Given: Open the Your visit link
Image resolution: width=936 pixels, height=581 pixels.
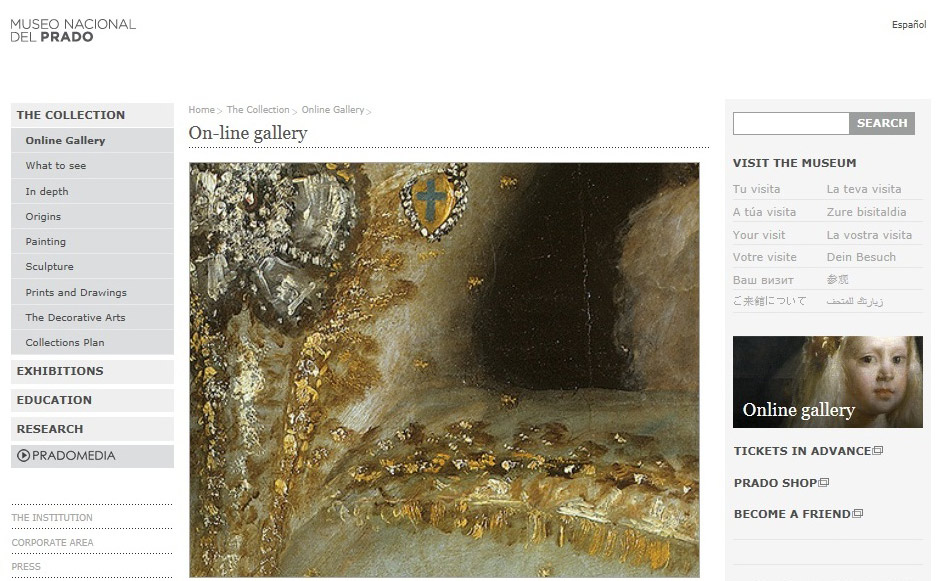Looking at the screenshot, I should 759,235.
